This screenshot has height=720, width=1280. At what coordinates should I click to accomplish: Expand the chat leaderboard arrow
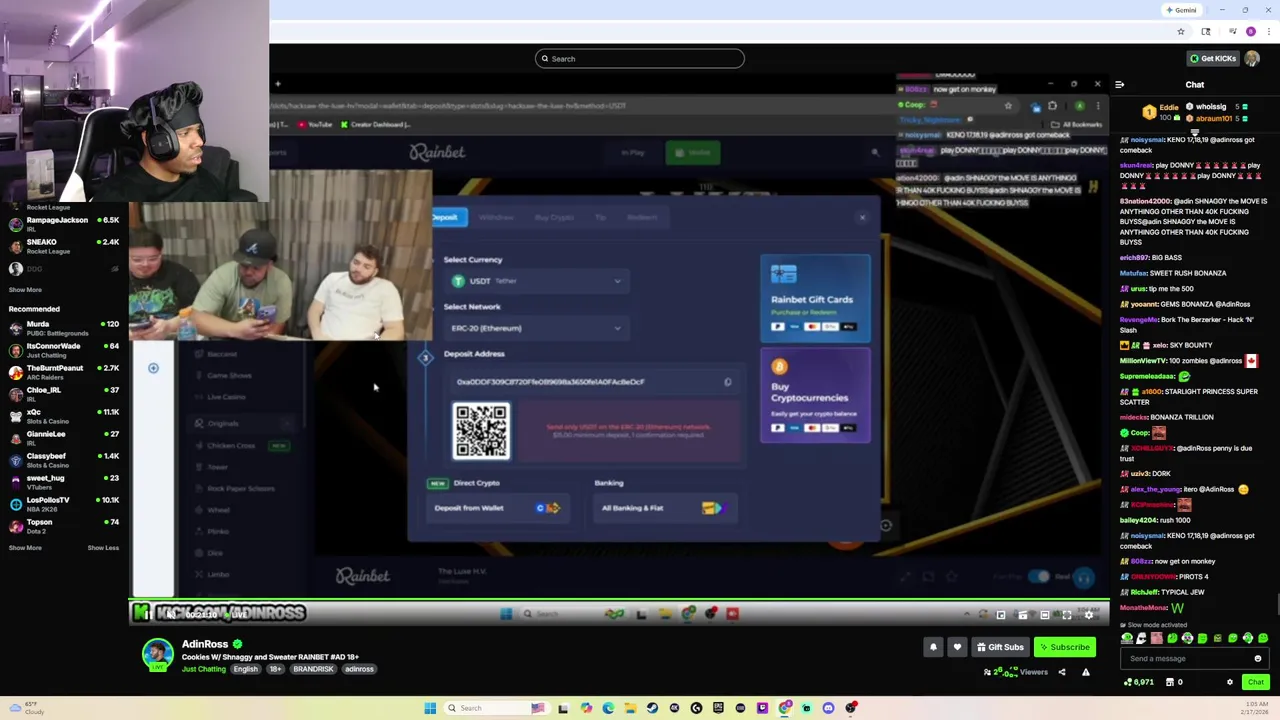pos(1195,133)
